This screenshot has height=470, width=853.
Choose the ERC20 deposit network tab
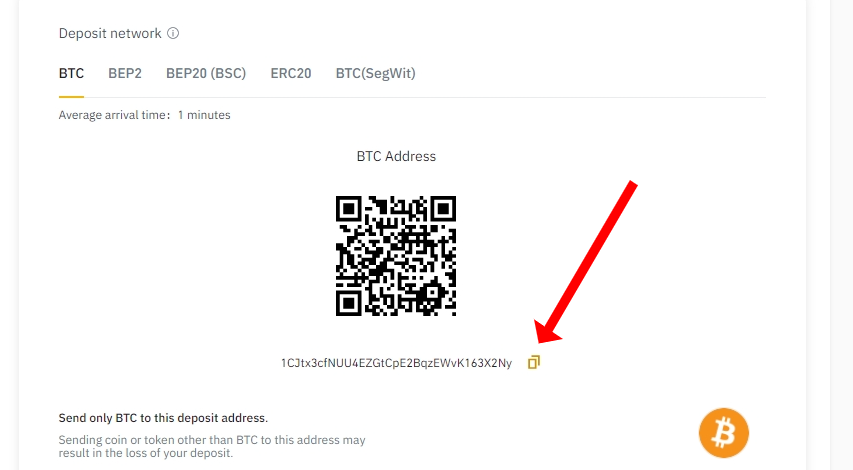[x=290, y=73]
